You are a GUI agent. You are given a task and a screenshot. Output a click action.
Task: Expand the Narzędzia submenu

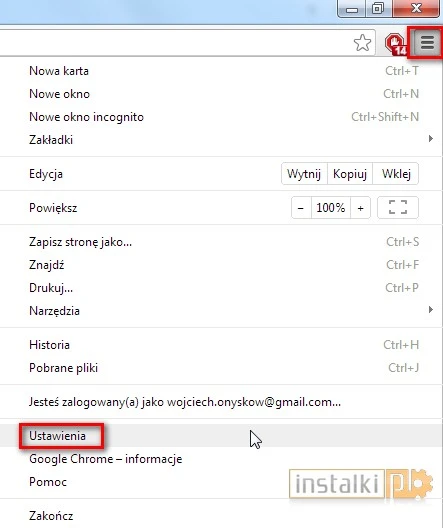coord(221,311)
